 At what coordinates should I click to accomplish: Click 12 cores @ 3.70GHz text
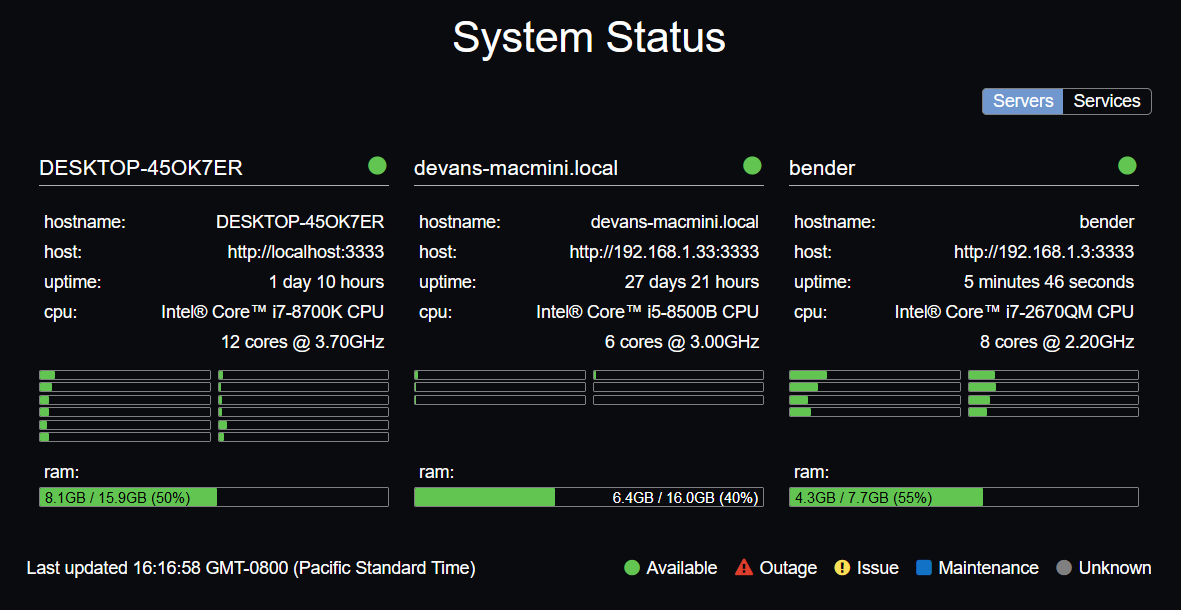(x=303, y=342)
